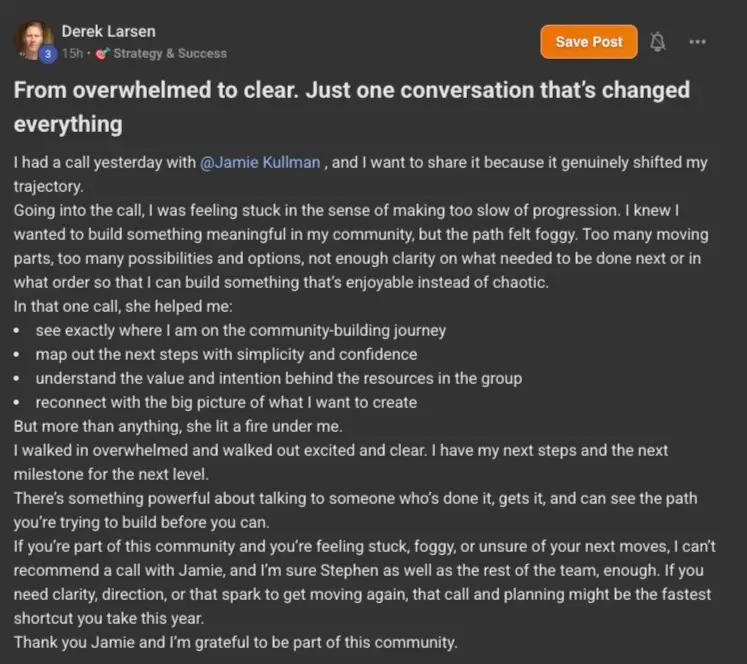Click the level 3 badge on avatar
Viewport: 747px width, 664px height.
pos(47,53)
